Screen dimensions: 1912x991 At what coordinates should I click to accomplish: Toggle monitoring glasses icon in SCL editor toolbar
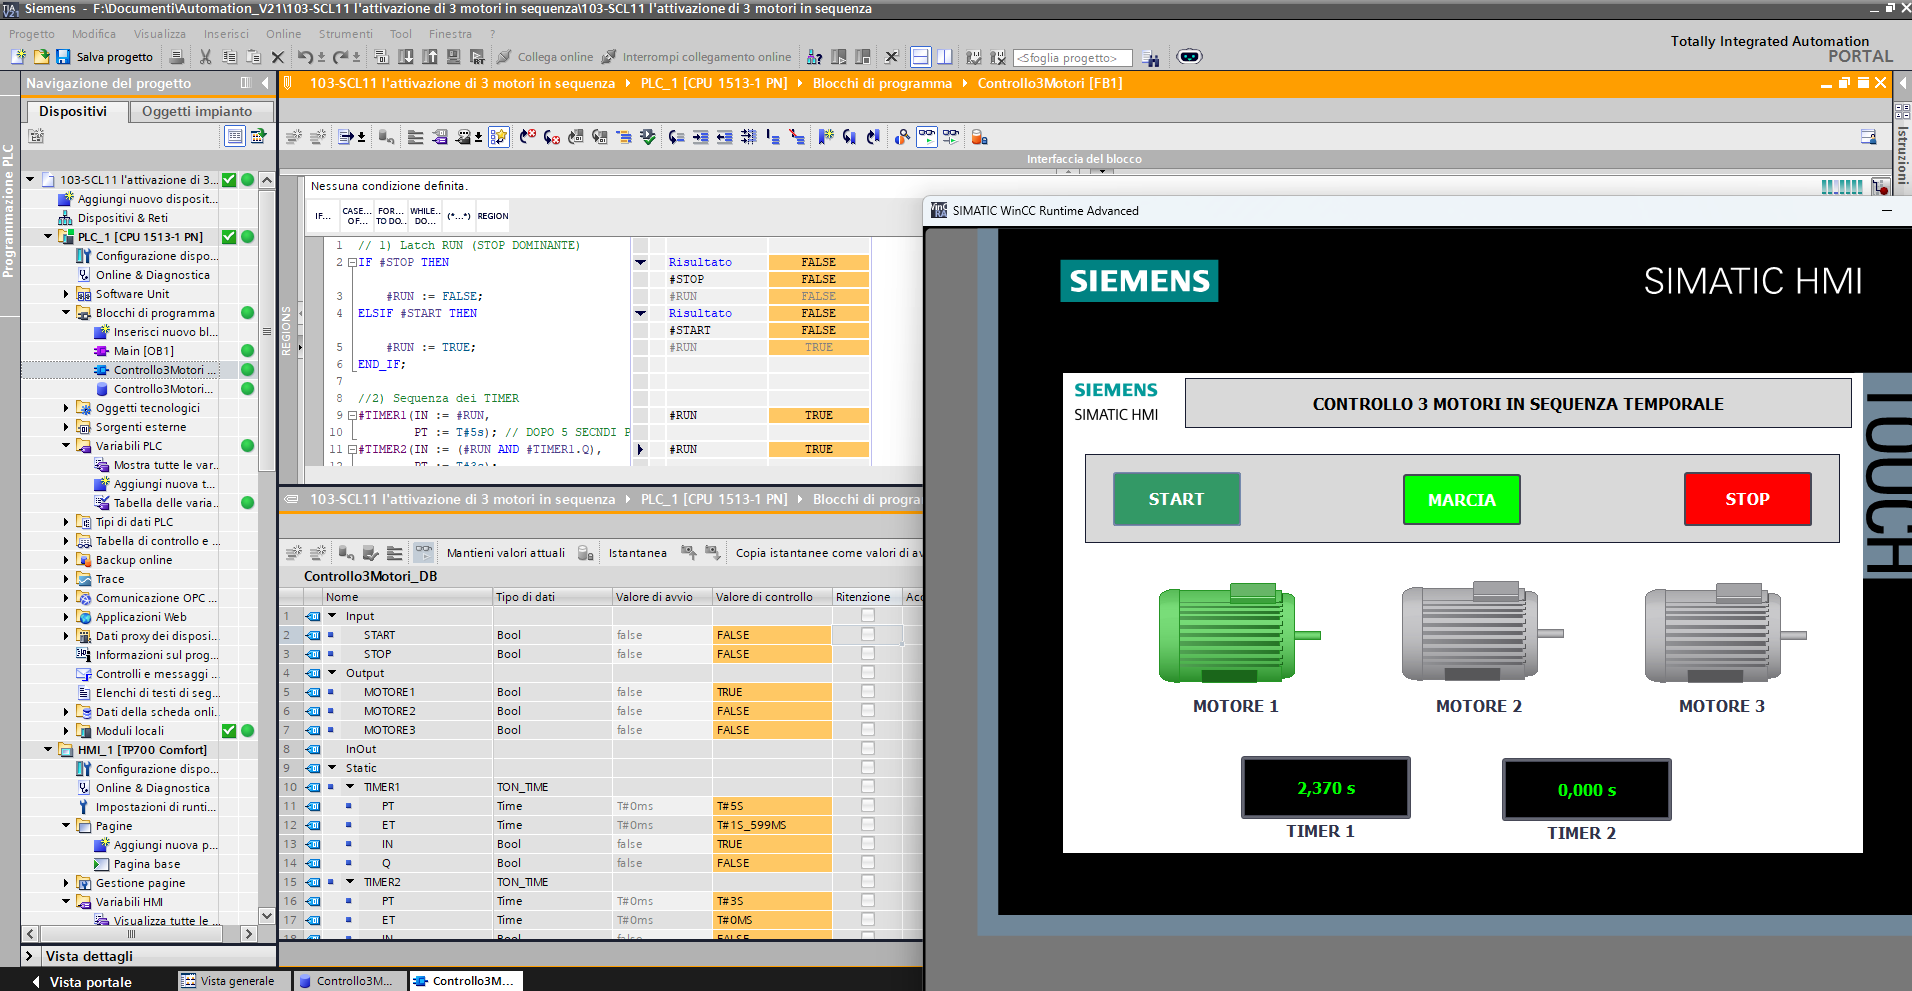(927, 137)
